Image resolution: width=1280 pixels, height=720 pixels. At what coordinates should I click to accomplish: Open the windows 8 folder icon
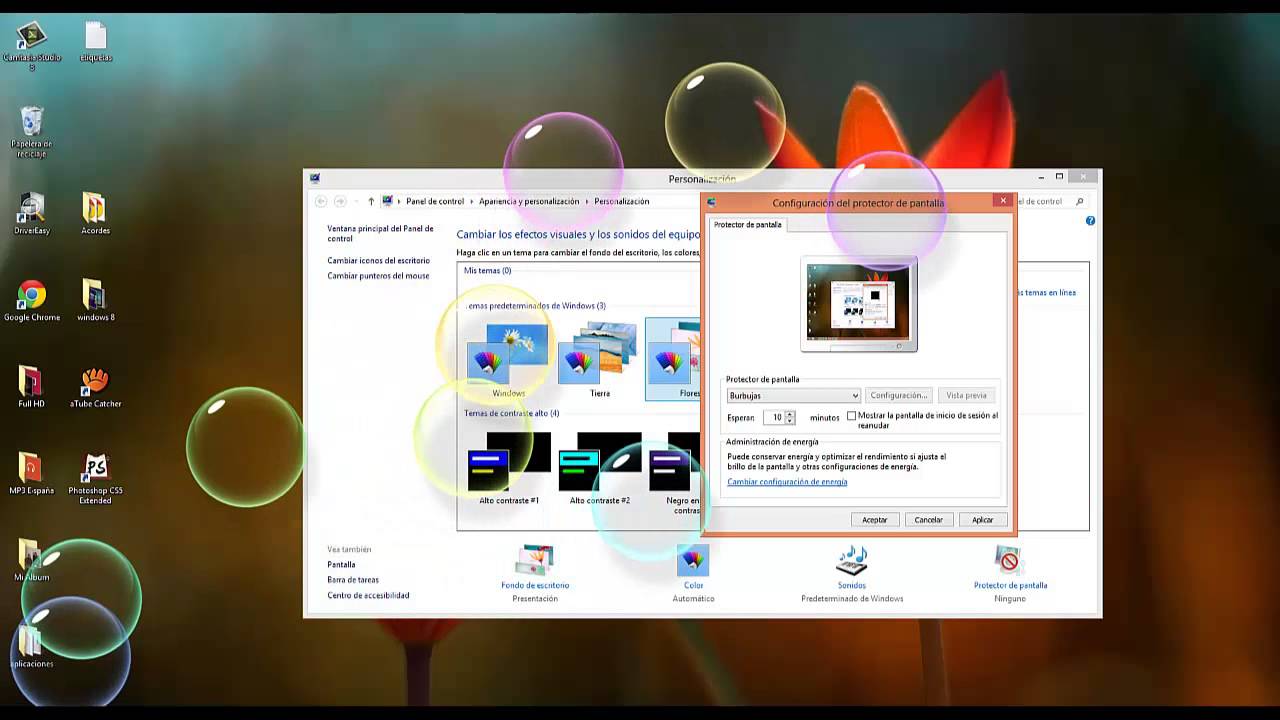(95, 301)
